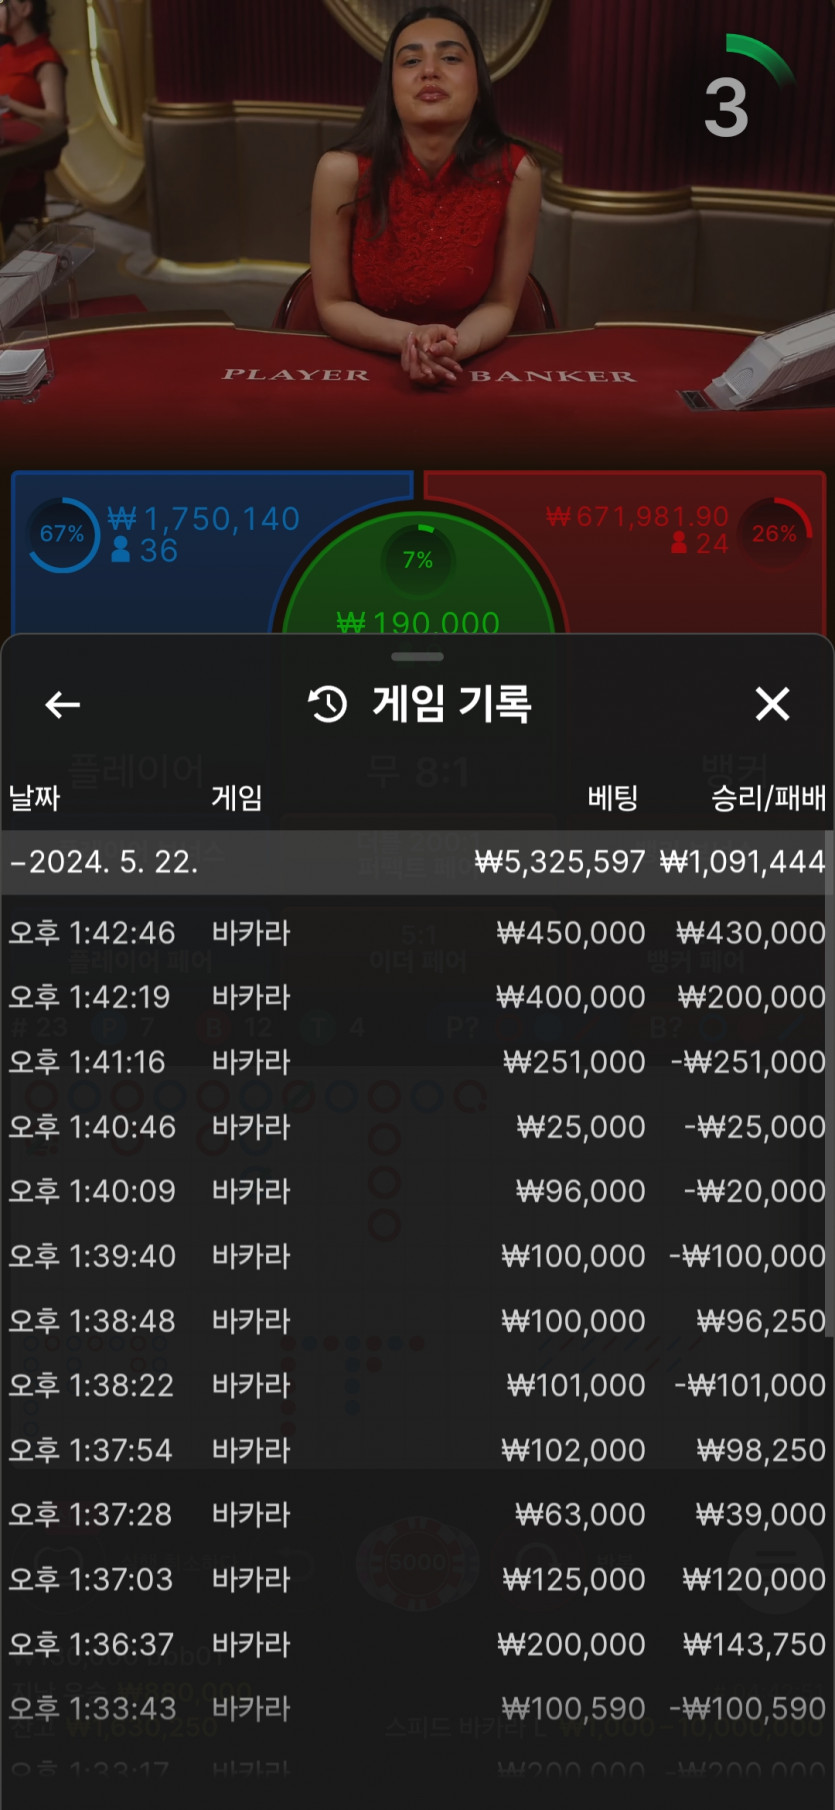Close the game history panel

click(772, 704)
